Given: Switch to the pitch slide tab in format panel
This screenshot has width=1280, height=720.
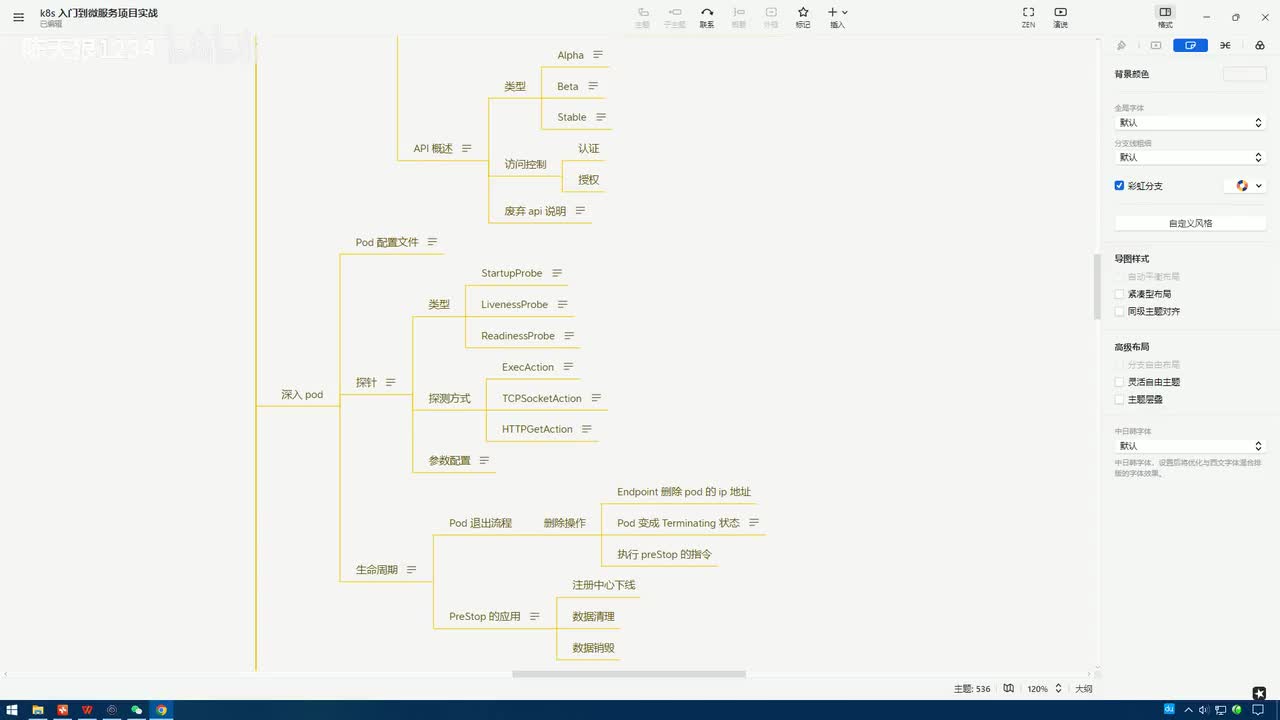Looking at the screenshot, I should (1156, 45).
